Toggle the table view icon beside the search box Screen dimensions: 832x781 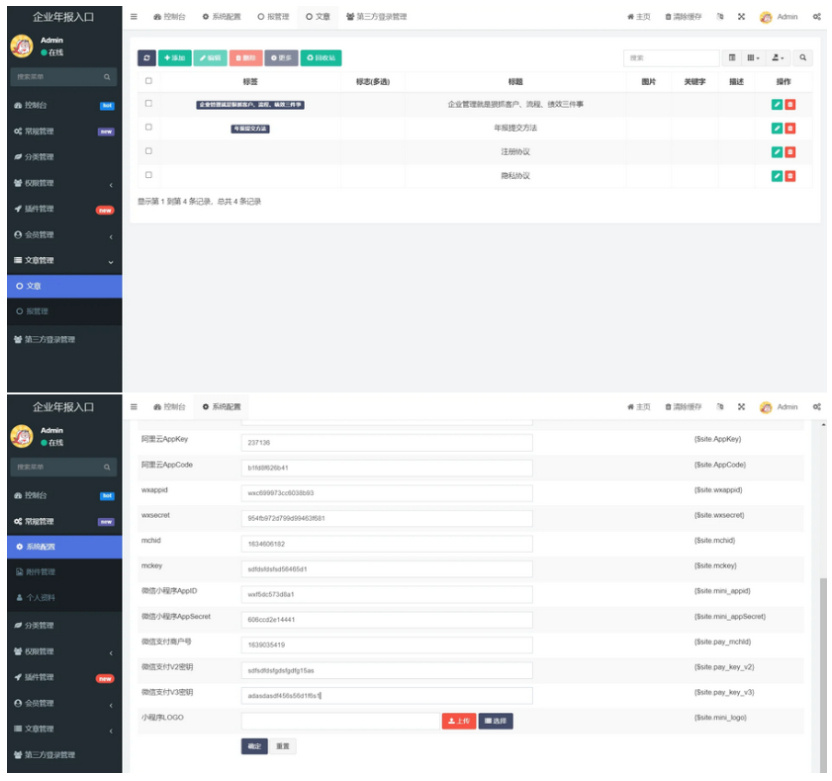732,58
